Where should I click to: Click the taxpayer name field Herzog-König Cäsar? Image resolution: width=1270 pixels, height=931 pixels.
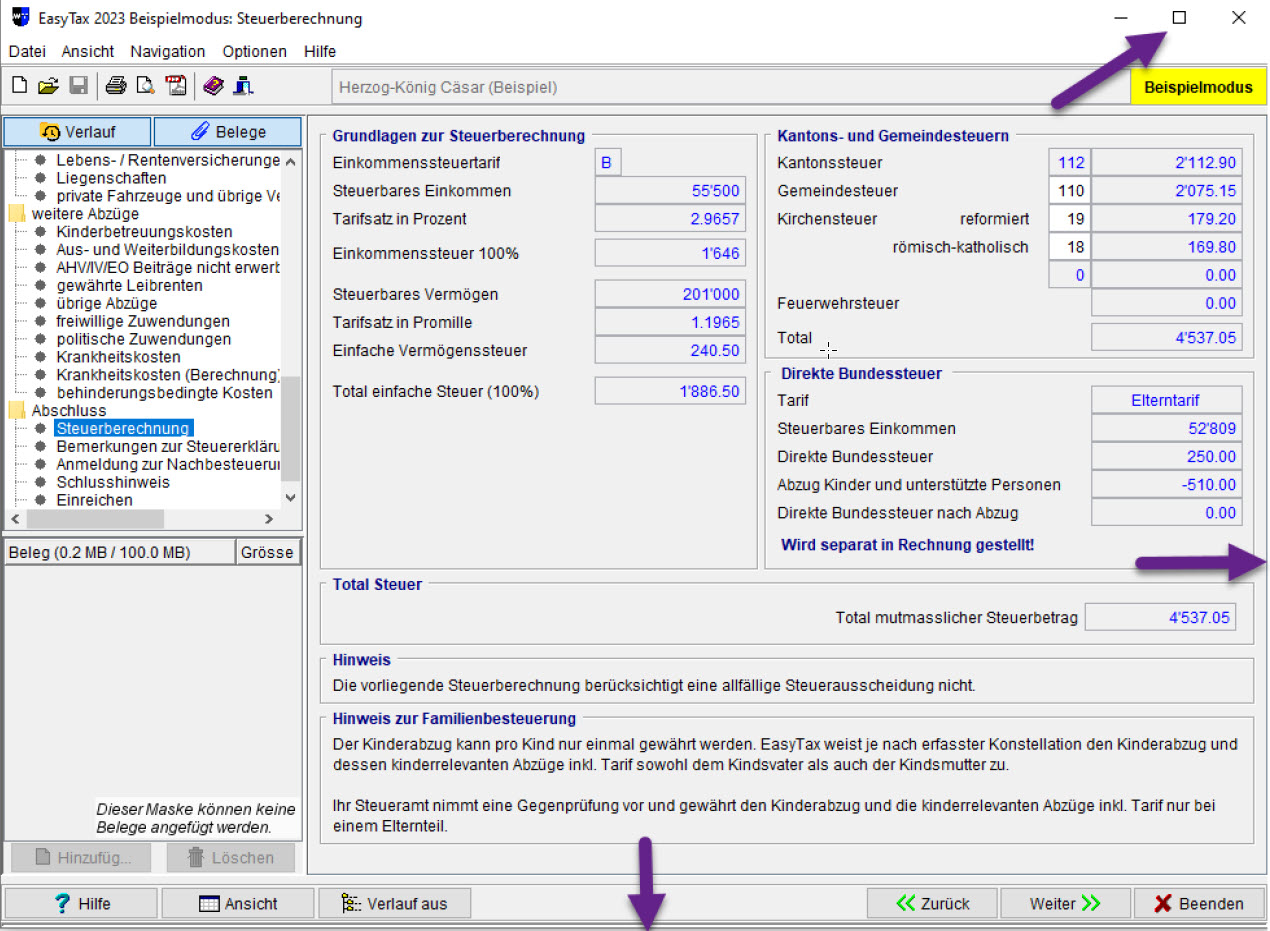(730, 87)
